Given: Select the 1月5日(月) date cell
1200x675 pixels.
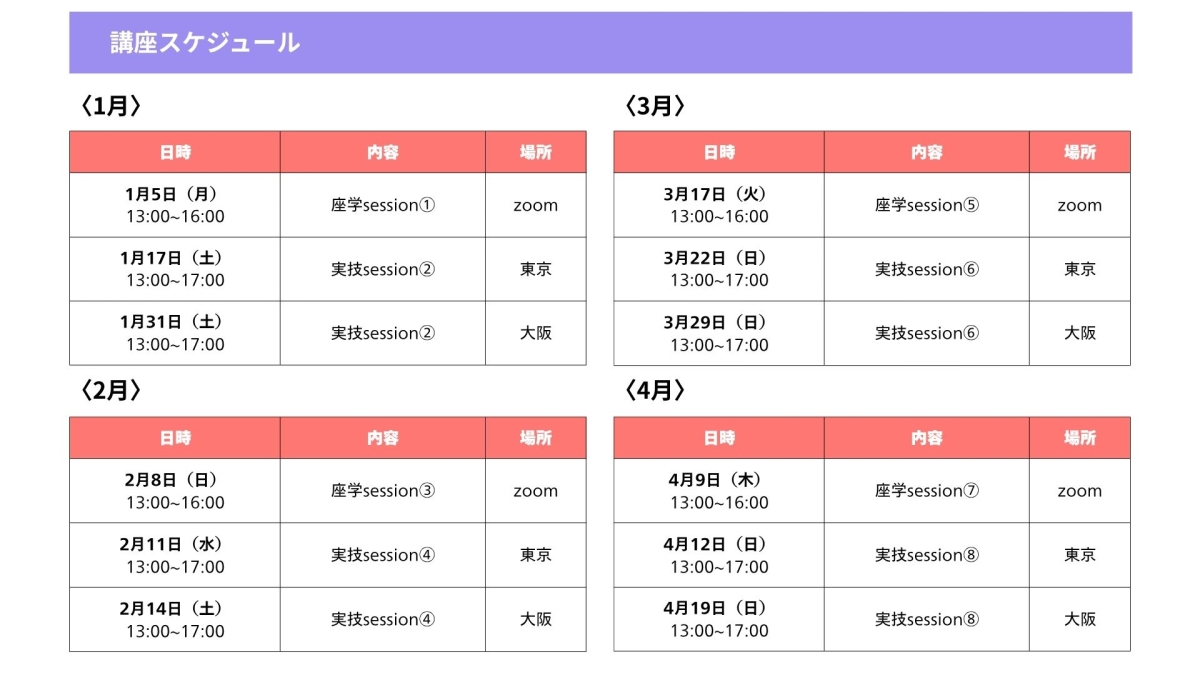Looking at the screenshot, I should click(175, 205).
